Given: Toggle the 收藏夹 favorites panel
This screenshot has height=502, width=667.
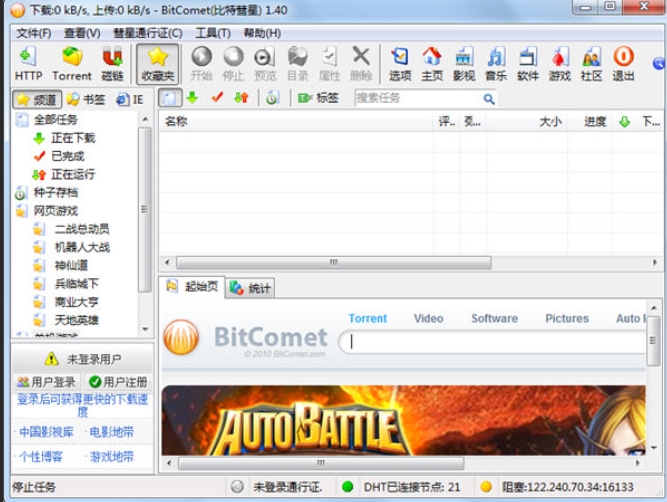Looking at the screenshot, I should point(158,64).
